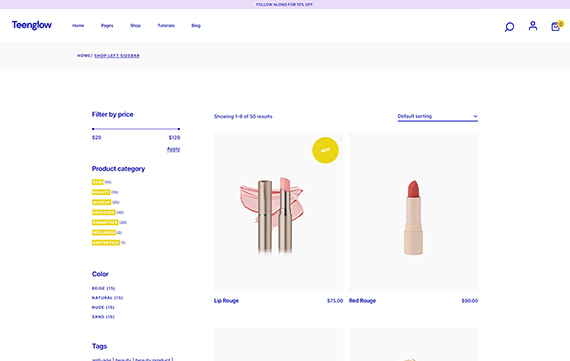Open the user account icon

coord(533,26)
